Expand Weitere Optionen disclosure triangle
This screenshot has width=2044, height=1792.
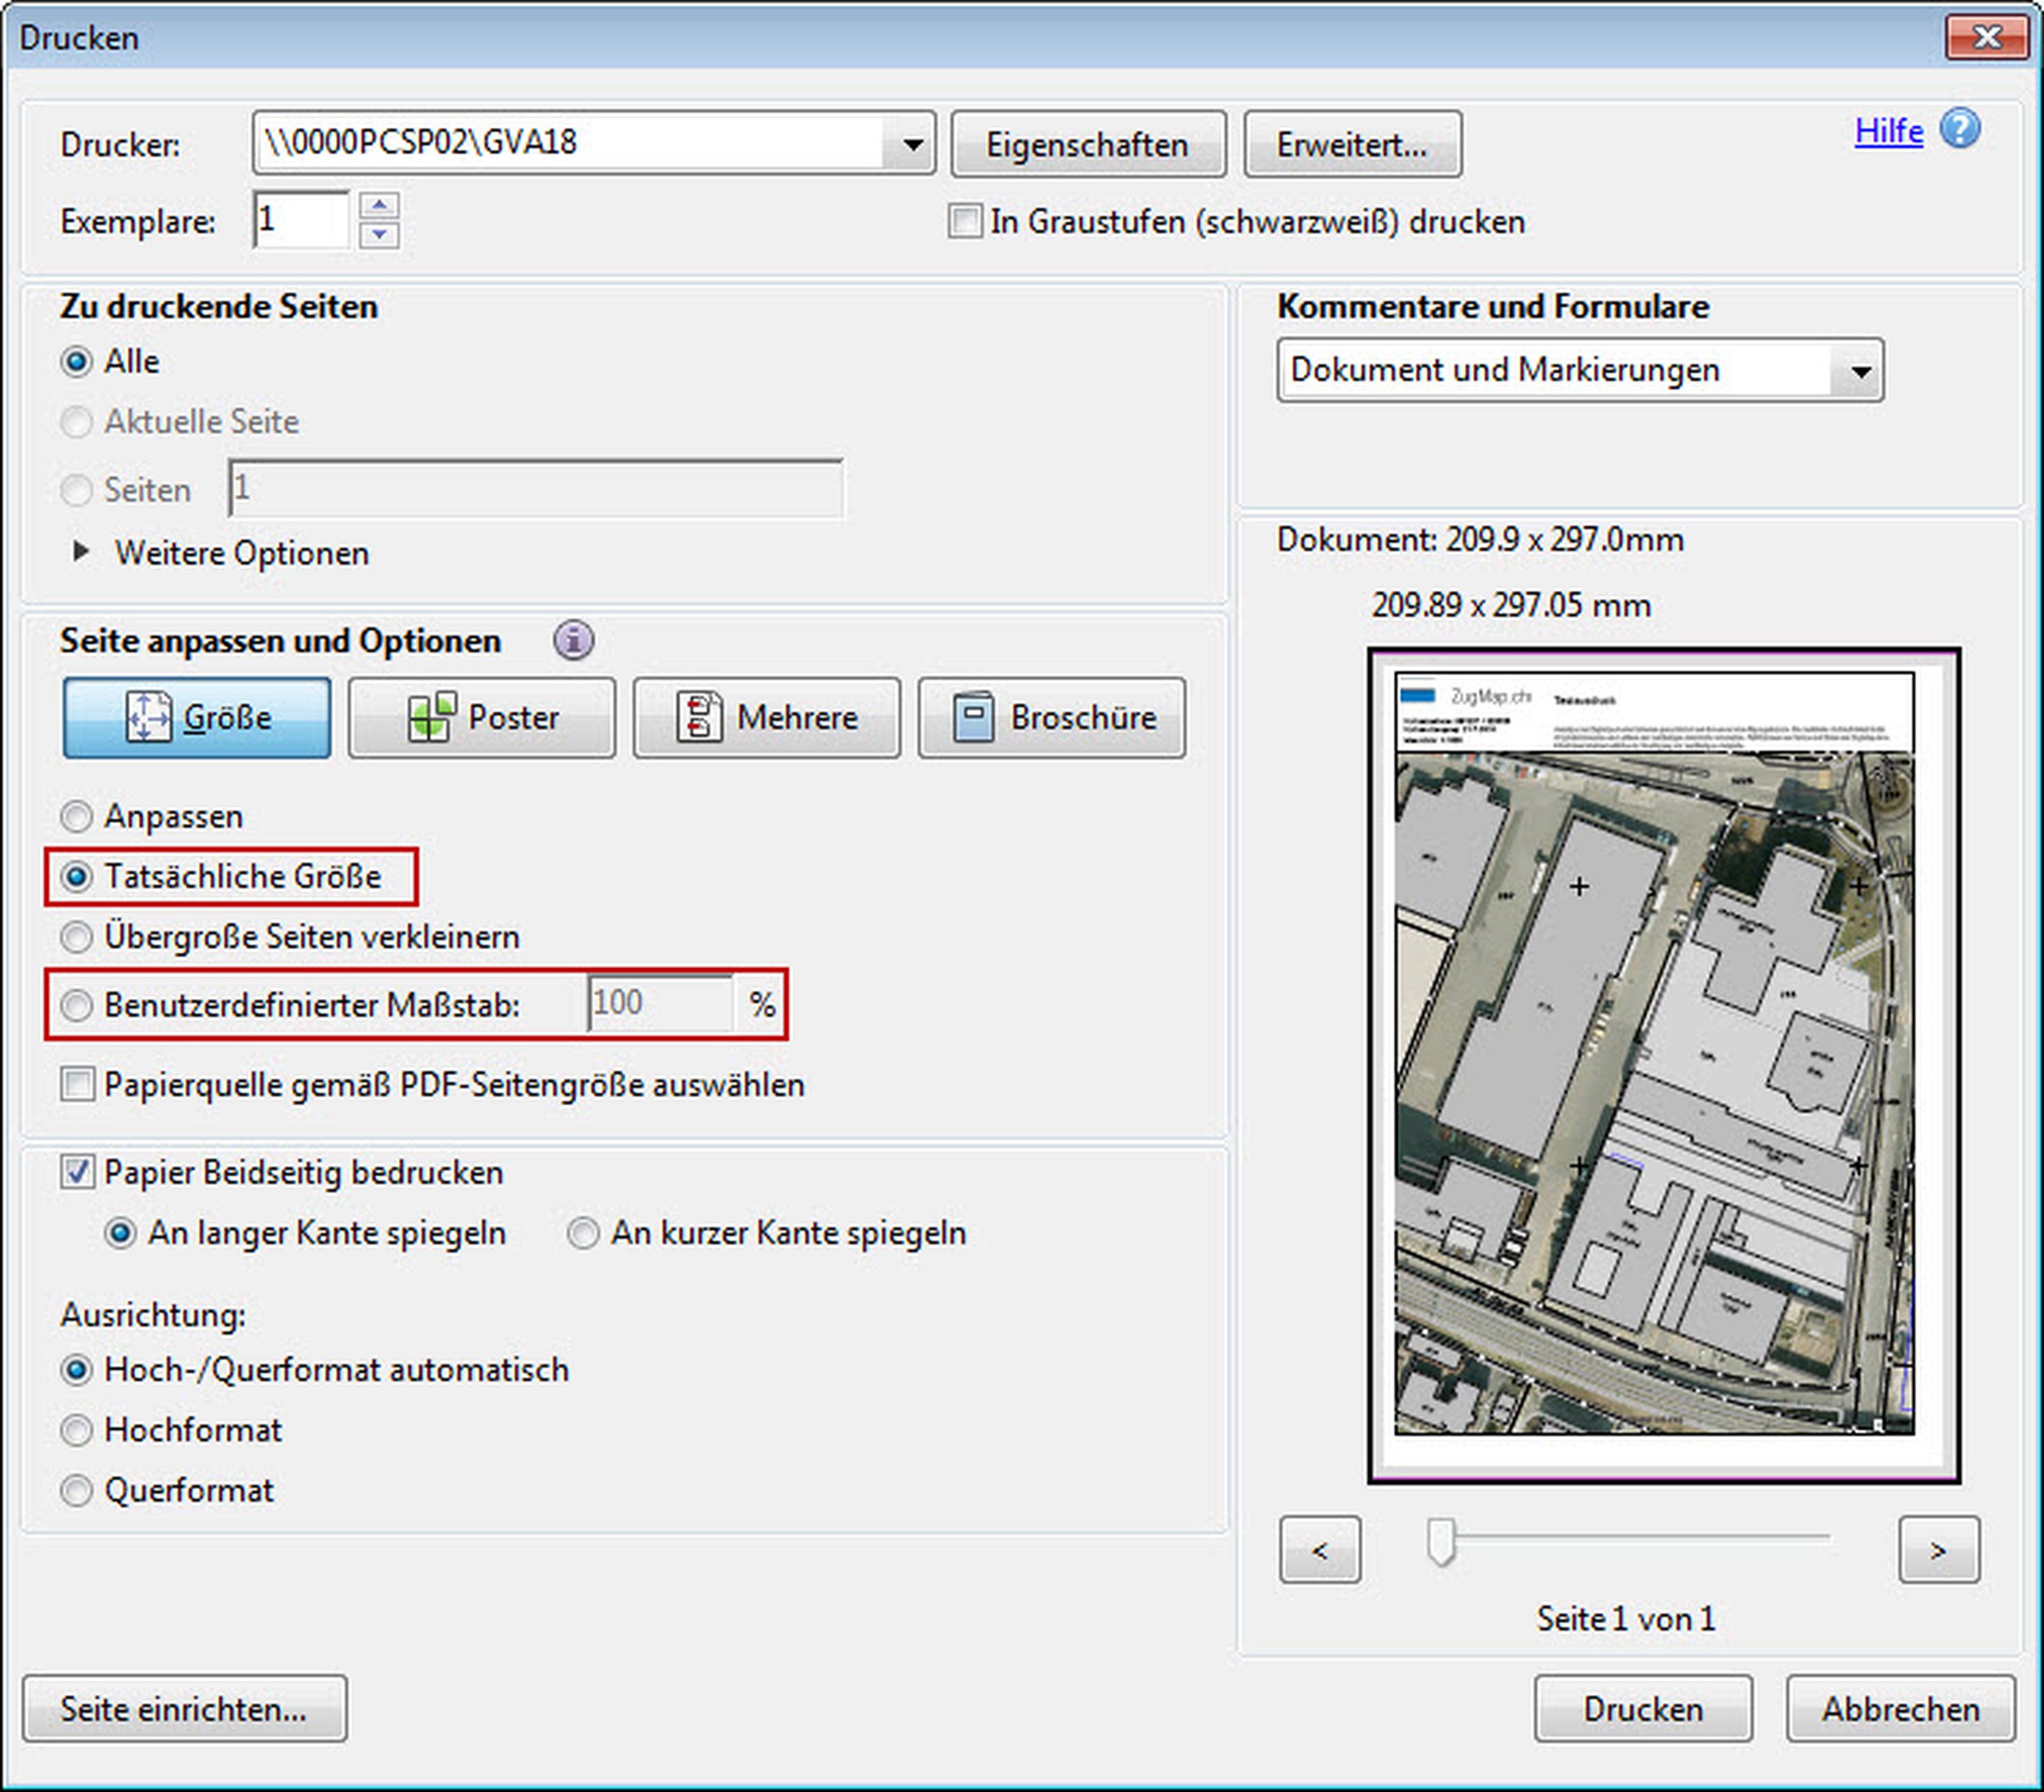click(x=82, y=552)
